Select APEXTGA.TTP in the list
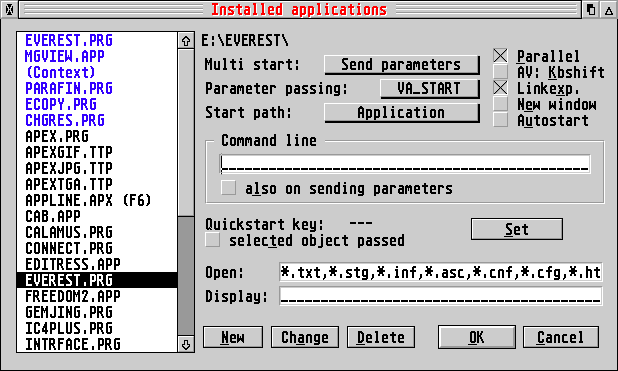618x371 pixels. (97, 184)
